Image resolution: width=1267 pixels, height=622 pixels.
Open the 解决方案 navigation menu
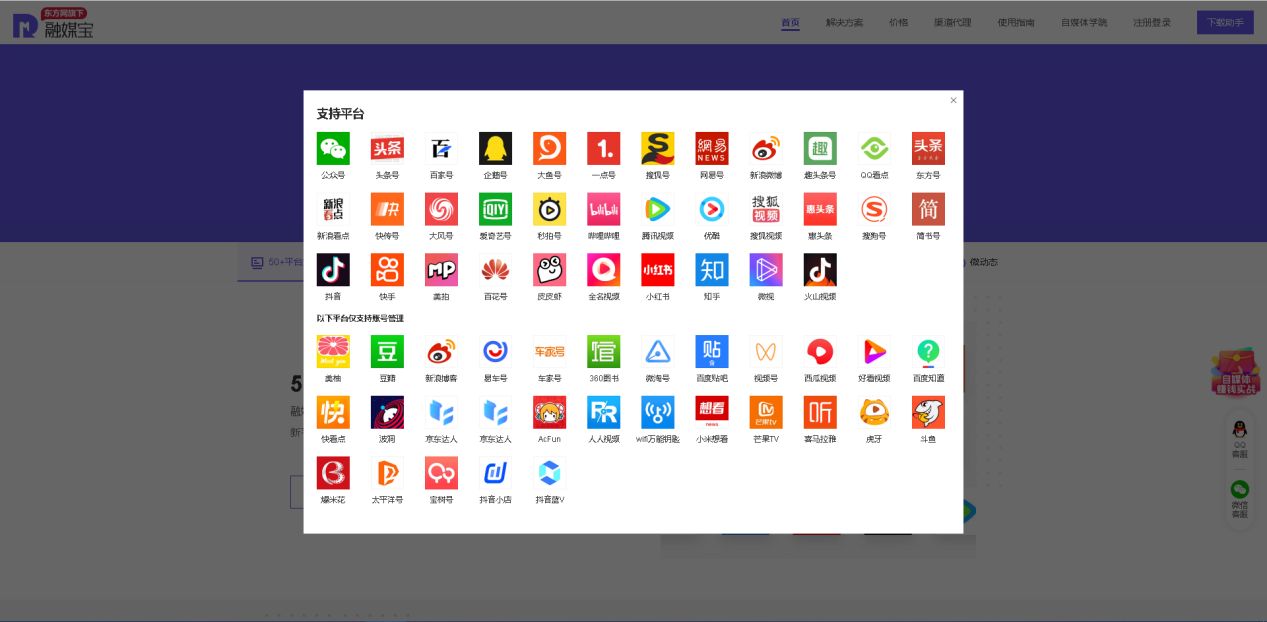(x=844, y=22)
